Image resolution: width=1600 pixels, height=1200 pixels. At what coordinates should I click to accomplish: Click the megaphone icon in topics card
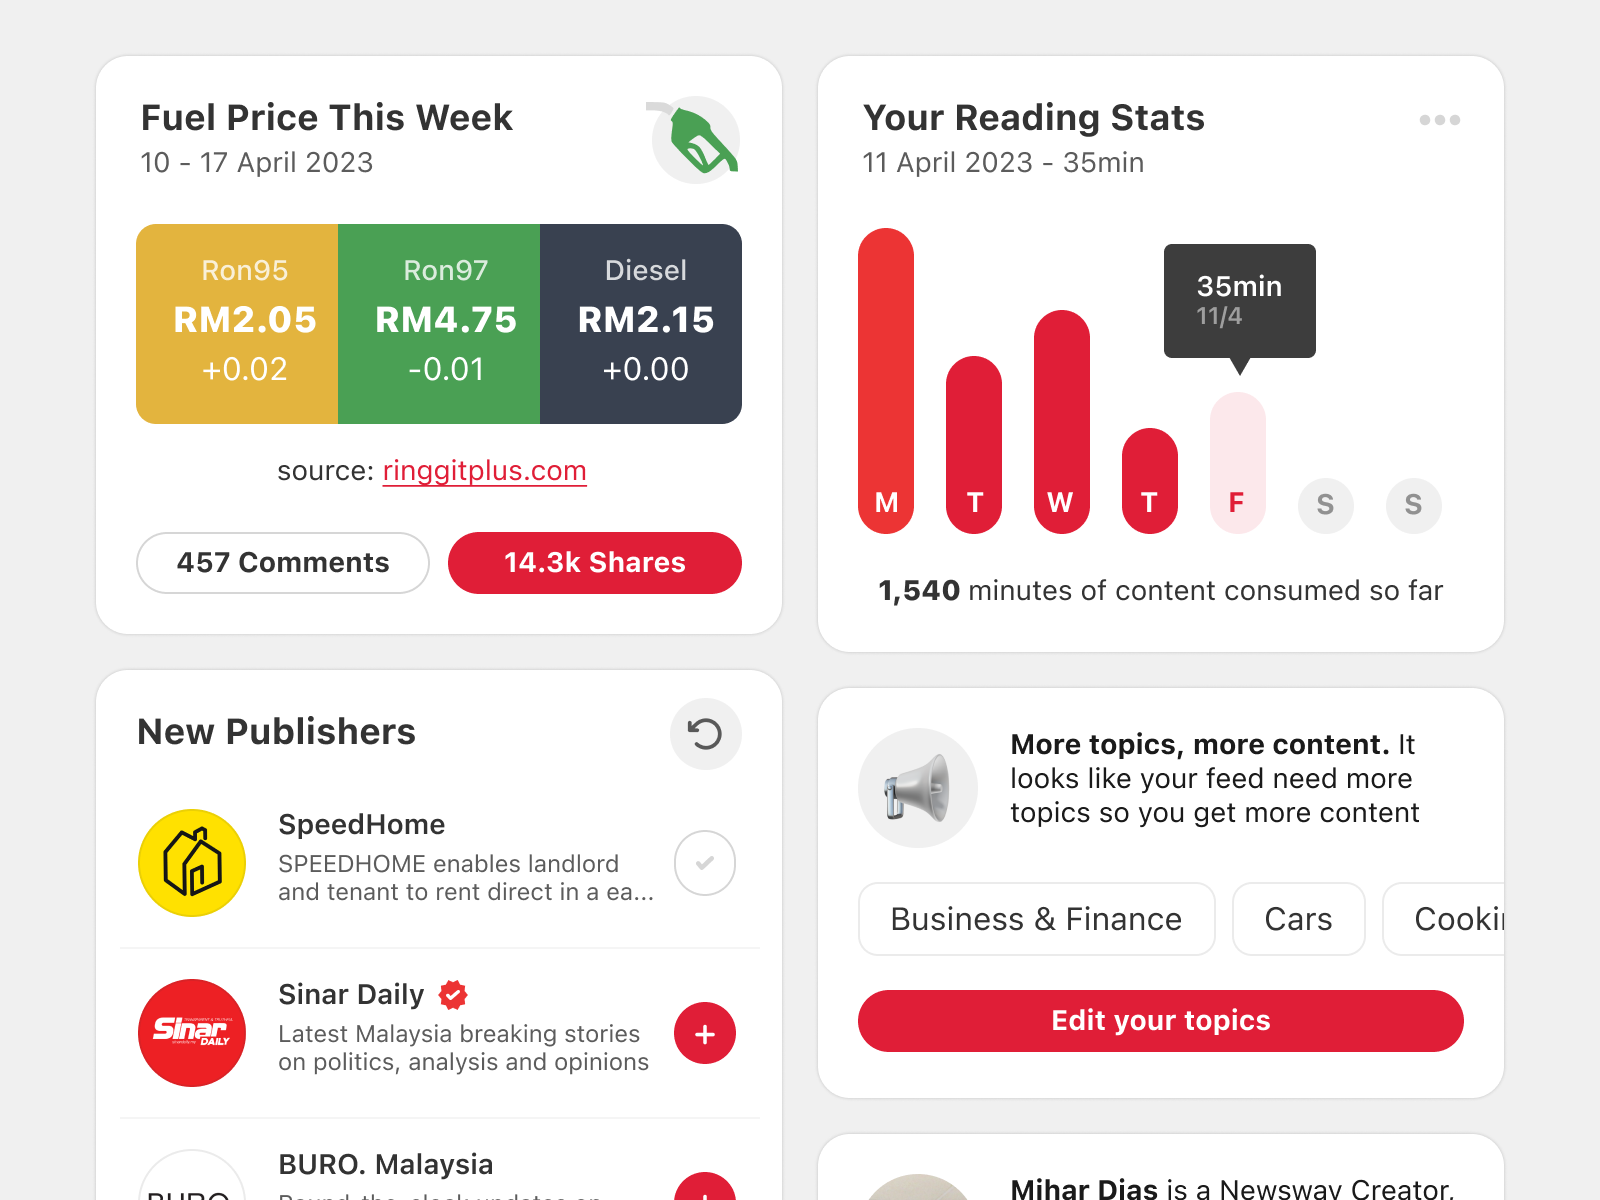point(917,787)
